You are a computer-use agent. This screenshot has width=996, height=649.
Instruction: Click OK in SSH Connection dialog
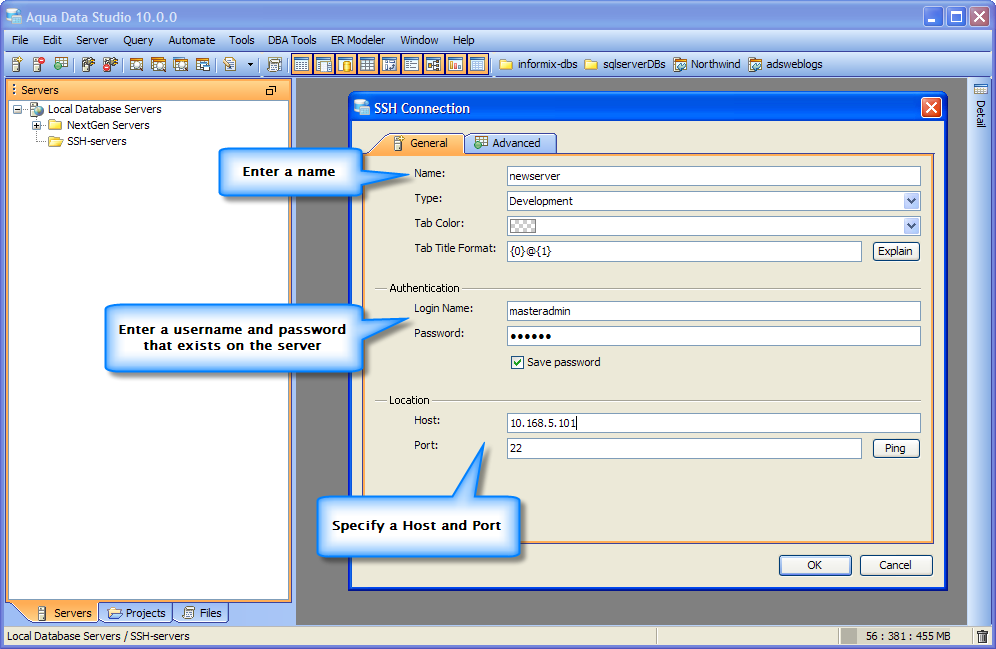[815, 565]
